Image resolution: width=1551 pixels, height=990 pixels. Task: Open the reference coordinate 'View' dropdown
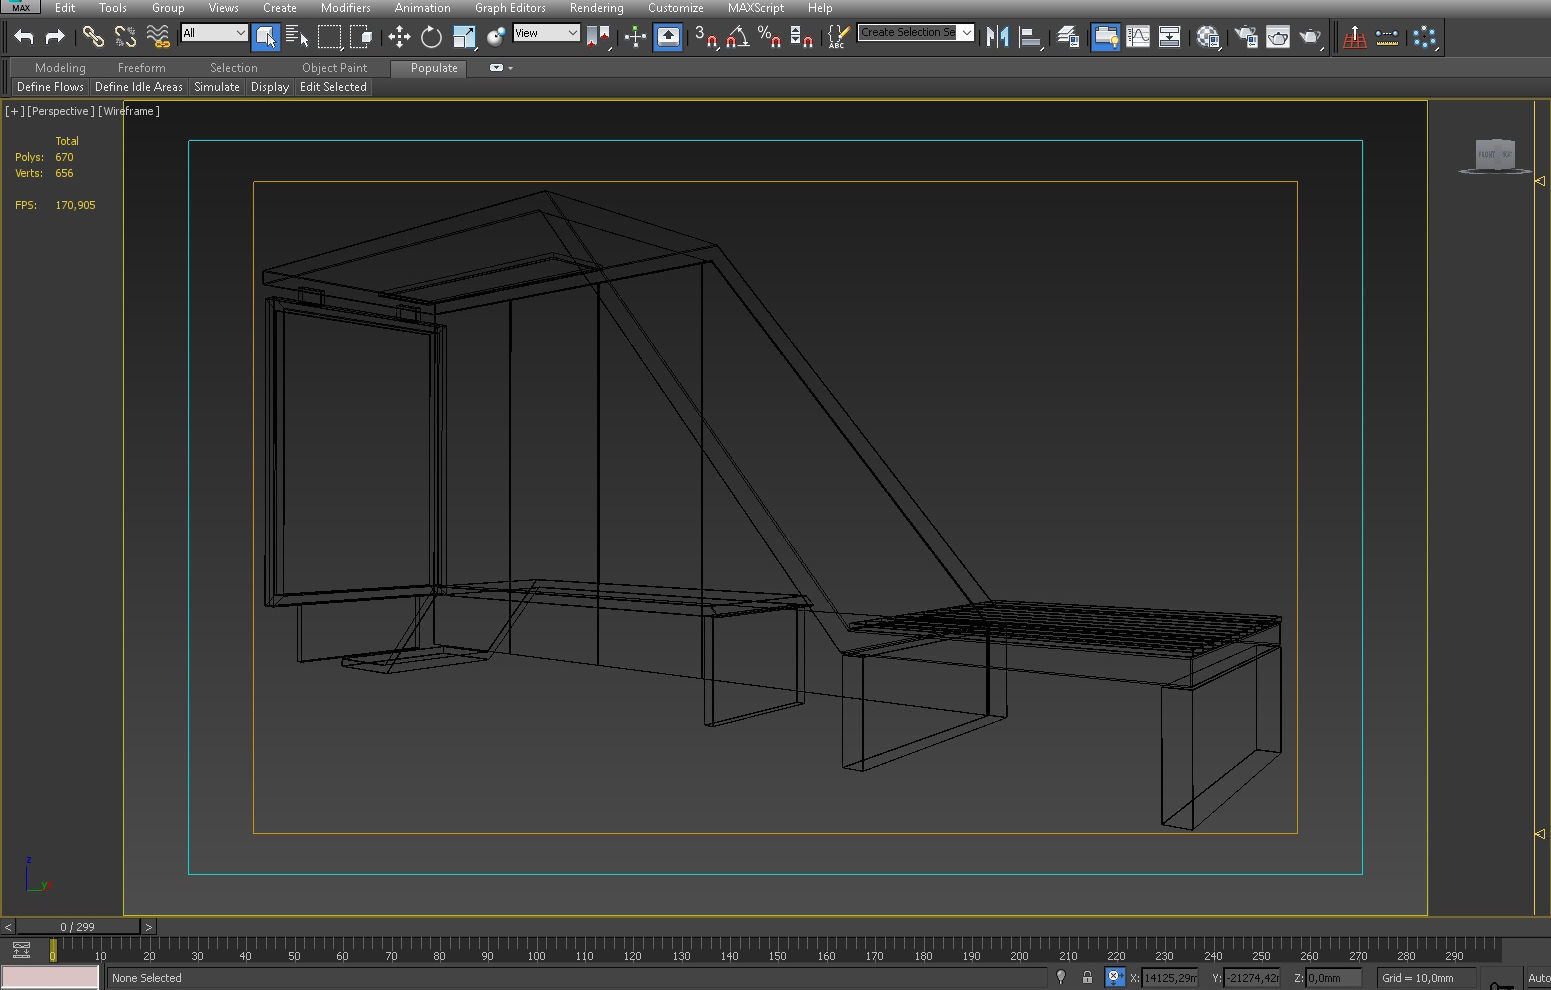click(546, 33)
